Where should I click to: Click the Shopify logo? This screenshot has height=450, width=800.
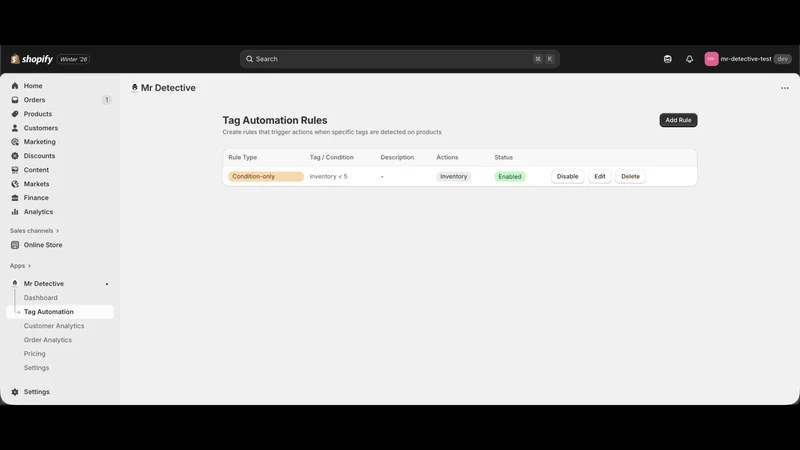32,59
